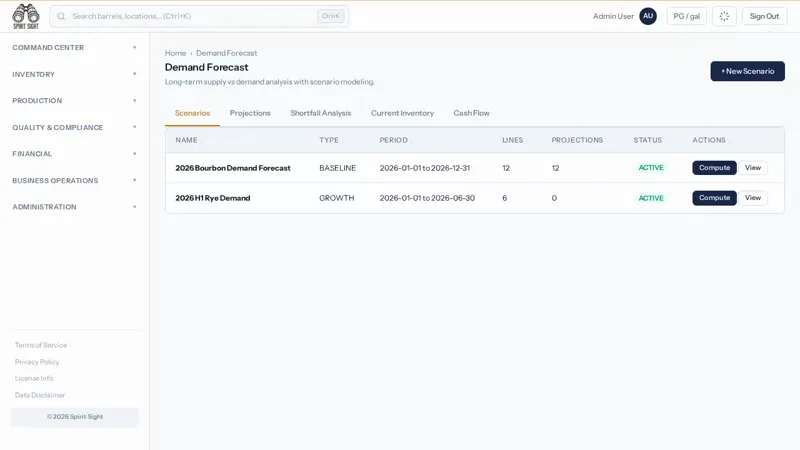Click the search magnifier icon
Screen dimensions: 800x450
point(61,16)
